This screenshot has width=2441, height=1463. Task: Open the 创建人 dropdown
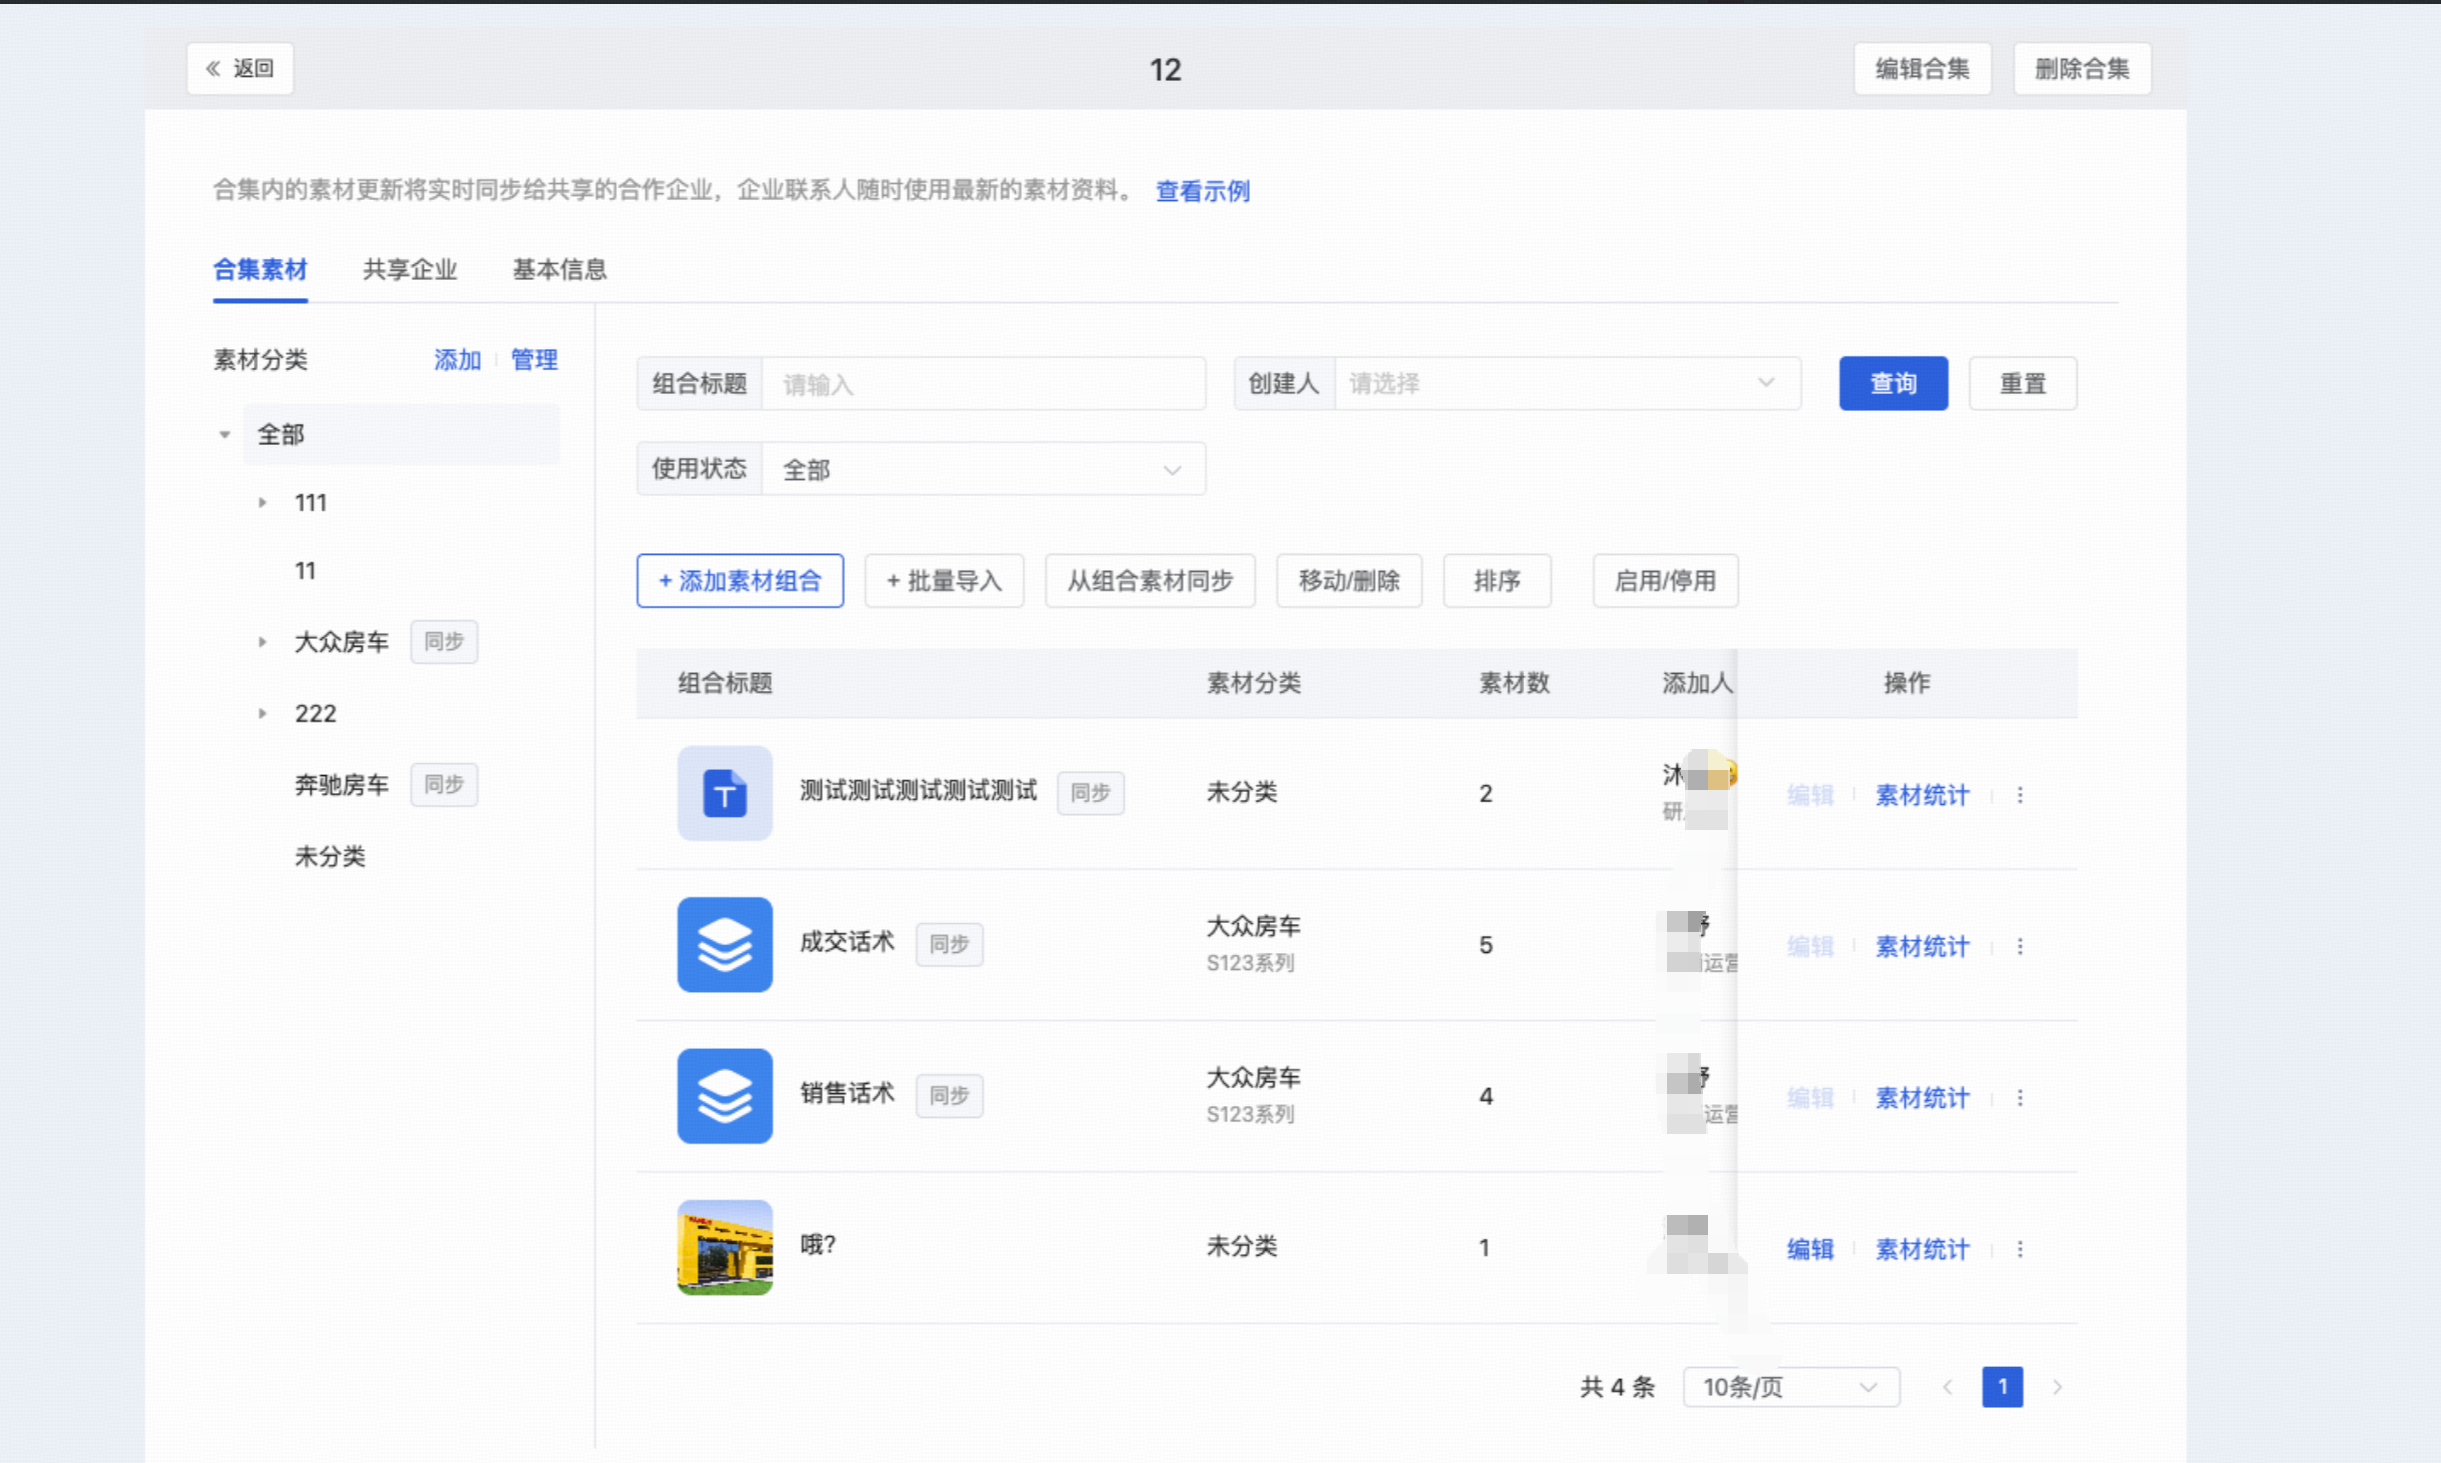tap(1567, 384)
